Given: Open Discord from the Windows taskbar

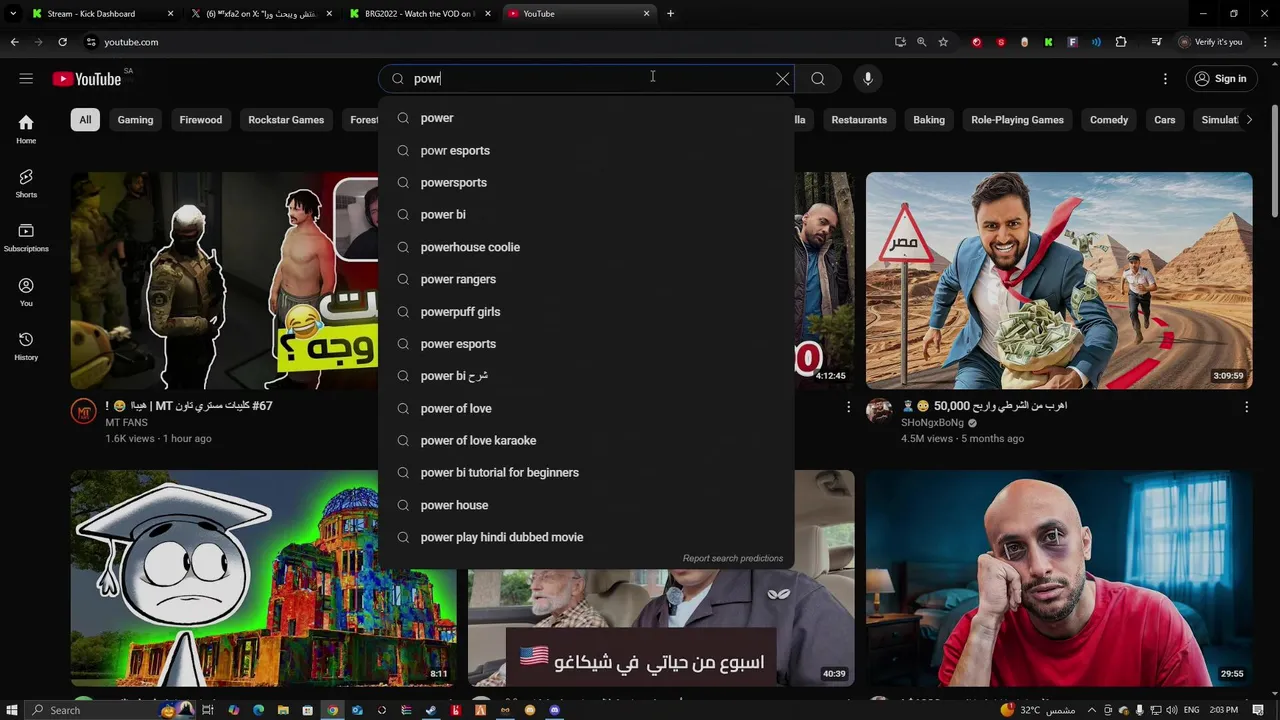Looking at the screenshot, I should coord(555,710).
